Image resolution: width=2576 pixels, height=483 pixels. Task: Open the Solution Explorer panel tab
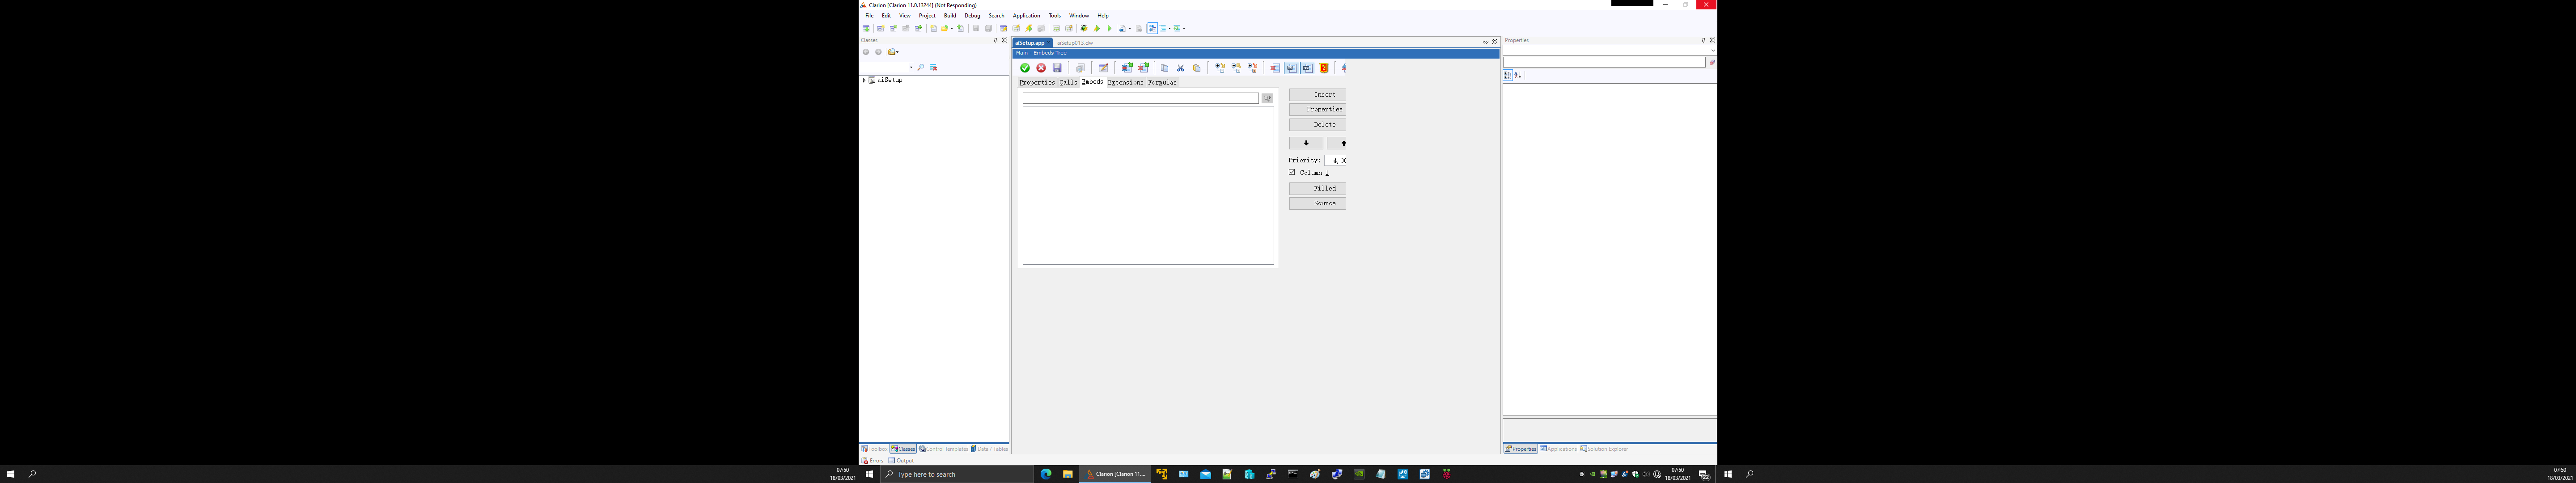[x=1604, y=449]
